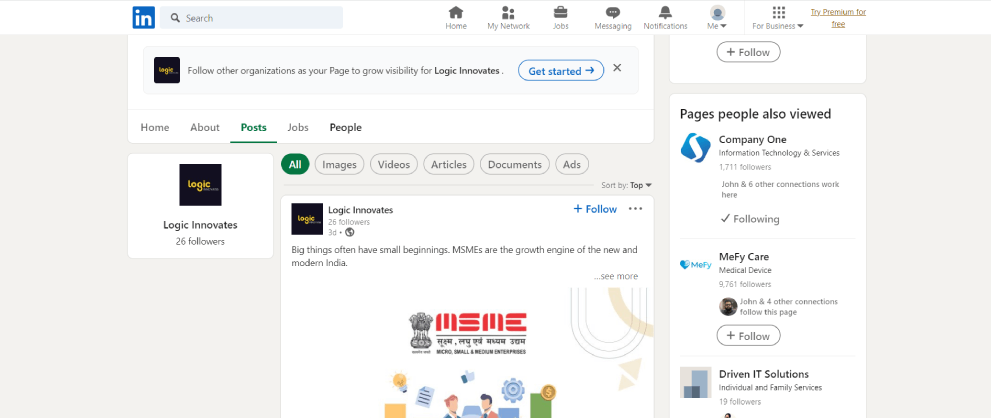Click the LinkedIn logo icon
991x418 pixels.
(143, 18)
